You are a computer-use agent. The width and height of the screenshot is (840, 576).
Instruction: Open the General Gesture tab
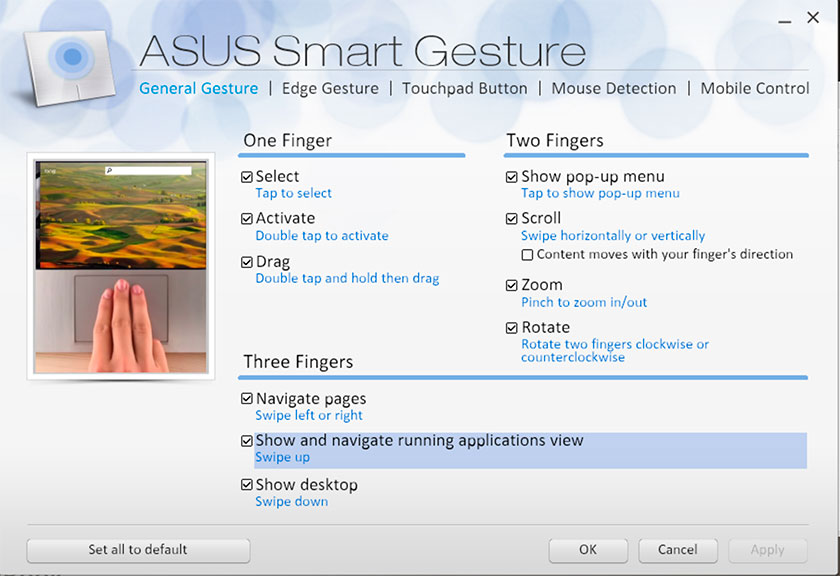pyautogui.click(x=198, y=88)
